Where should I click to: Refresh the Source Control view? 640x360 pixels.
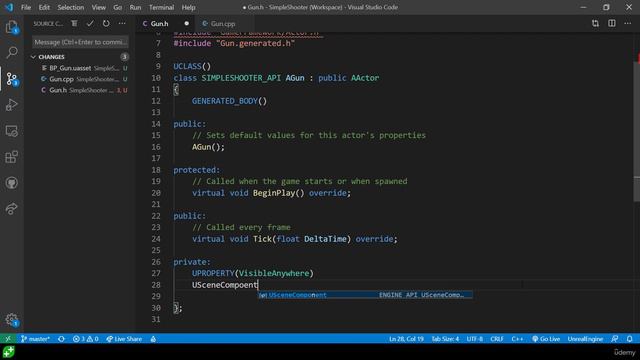point(106,24)
